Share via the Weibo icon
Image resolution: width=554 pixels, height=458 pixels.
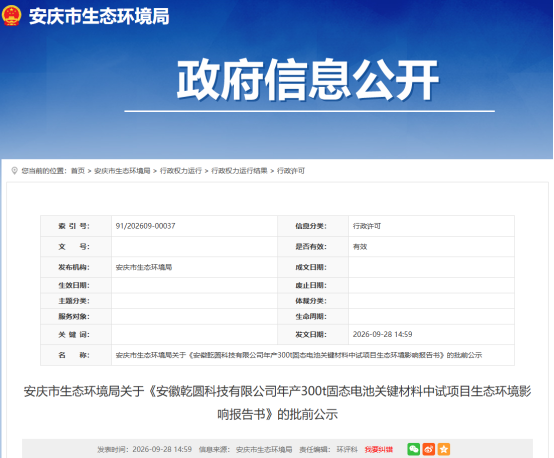[x=429, y=449]
